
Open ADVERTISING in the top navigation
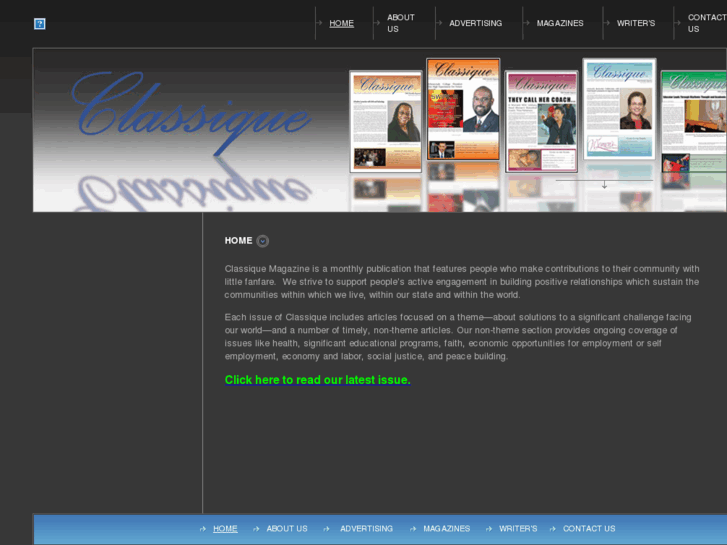475,23
